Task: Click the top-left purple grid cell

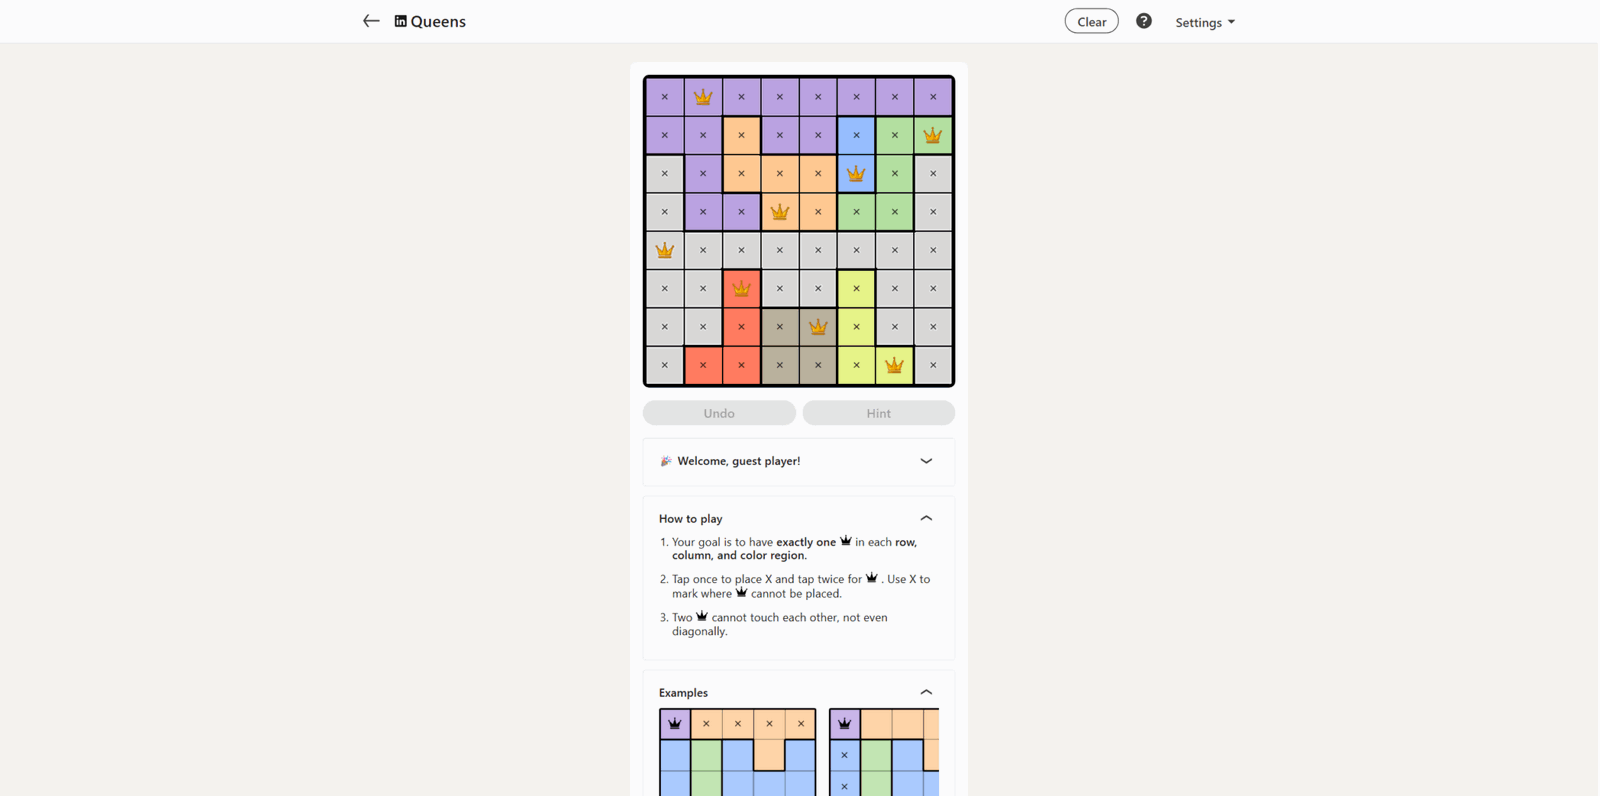Action: [x=665, y=97]
